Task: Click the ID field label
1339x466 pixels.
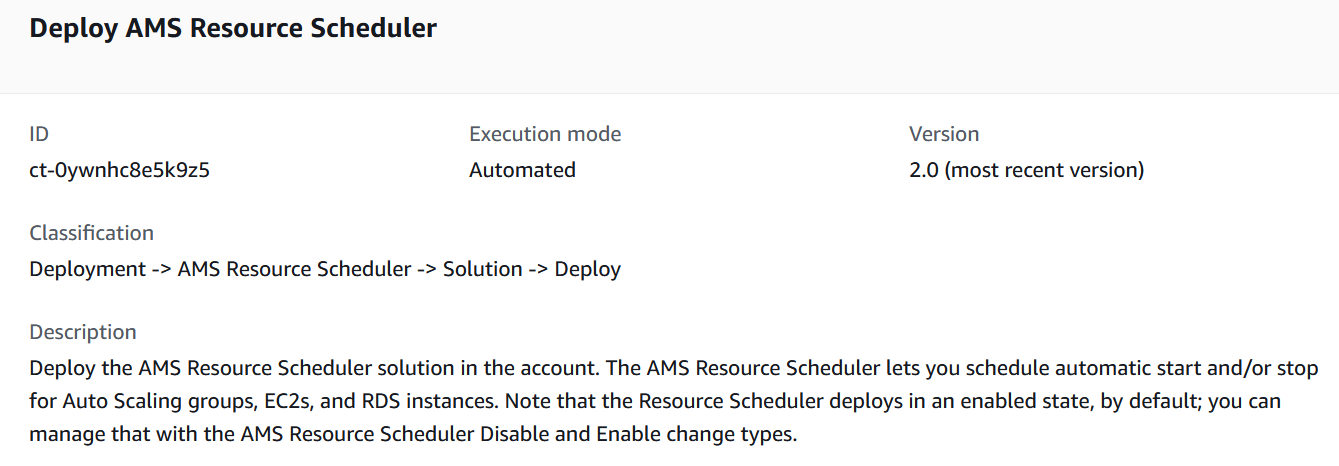Action: coord(39,134)
